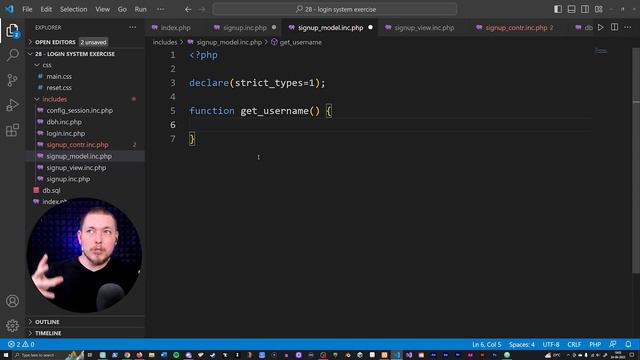
Task: Show more menus with the ellipsis
Action: 161,9
